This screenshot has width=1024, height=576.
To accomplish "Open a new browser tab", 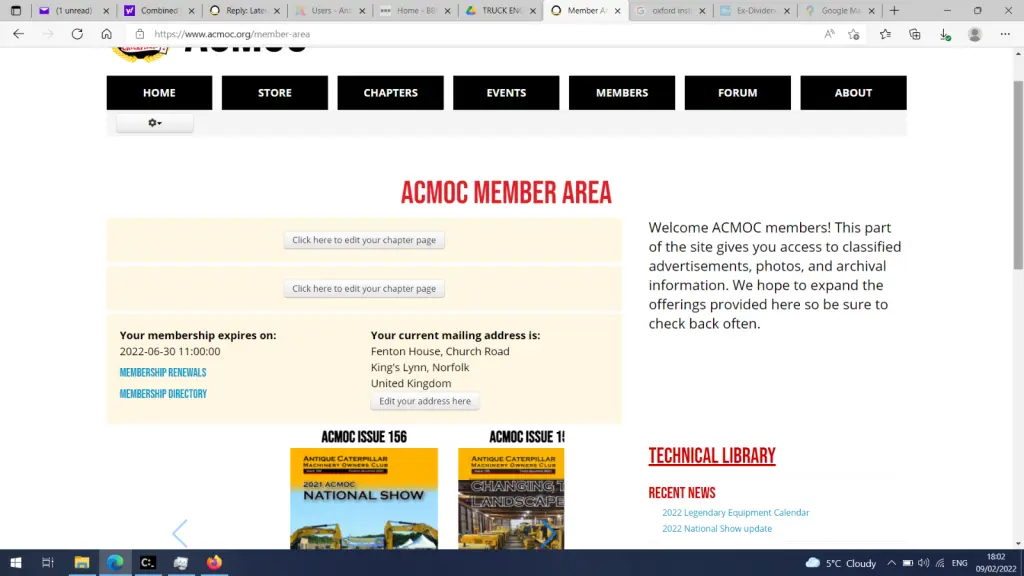I will tap(894, 11).
